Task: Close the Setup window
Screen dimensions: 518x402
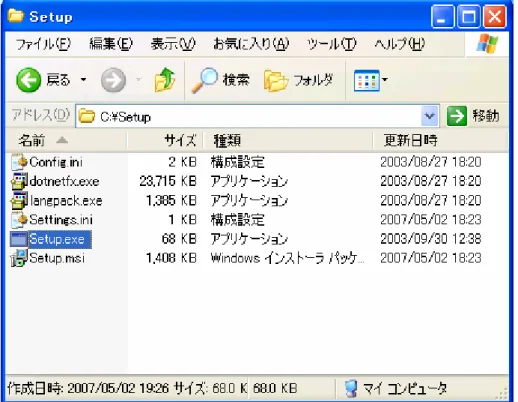Action: 495,17
